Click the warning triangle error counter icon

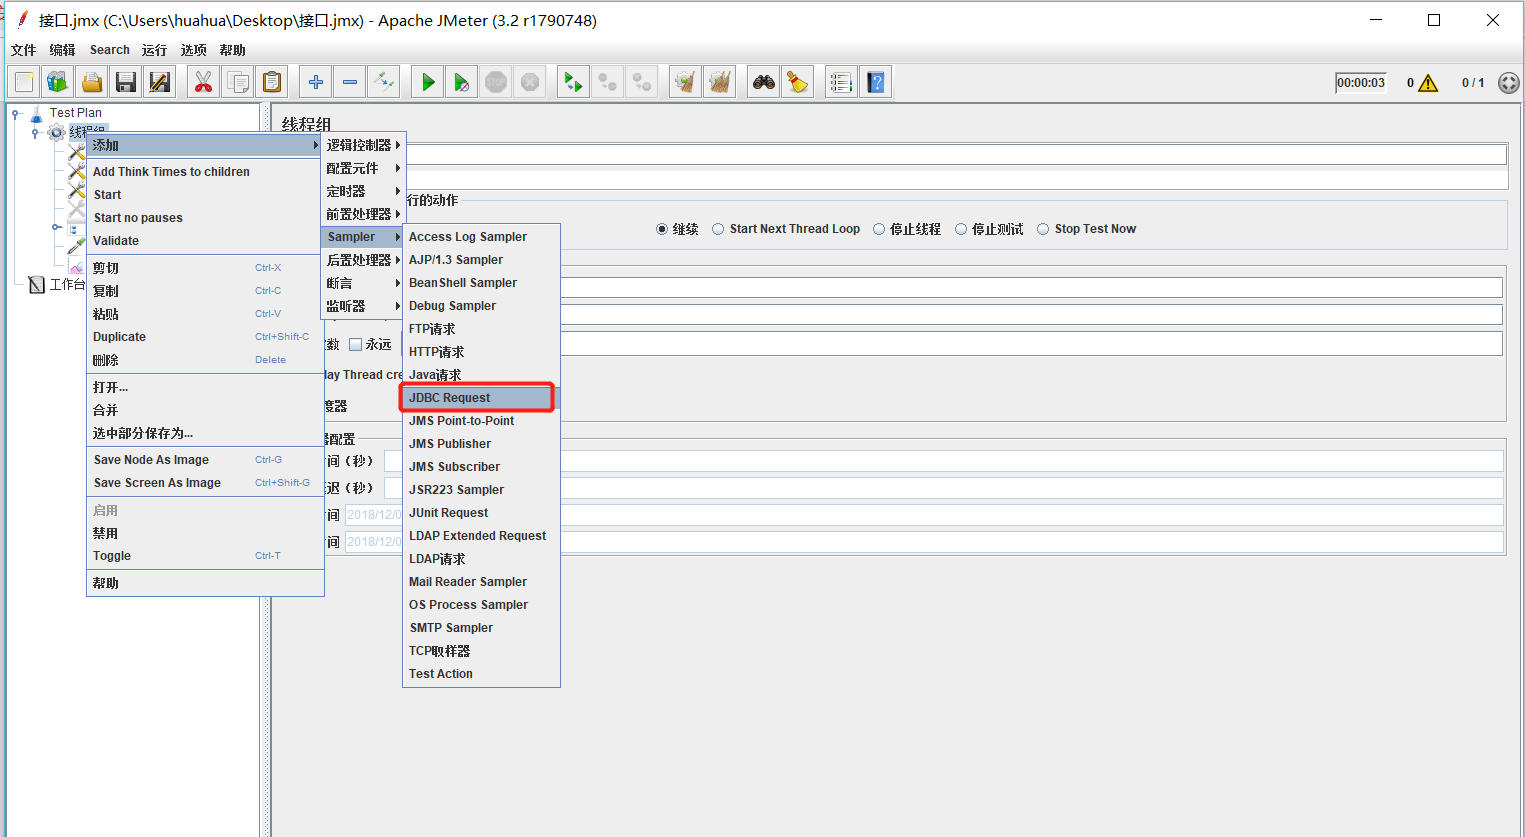1428,83
